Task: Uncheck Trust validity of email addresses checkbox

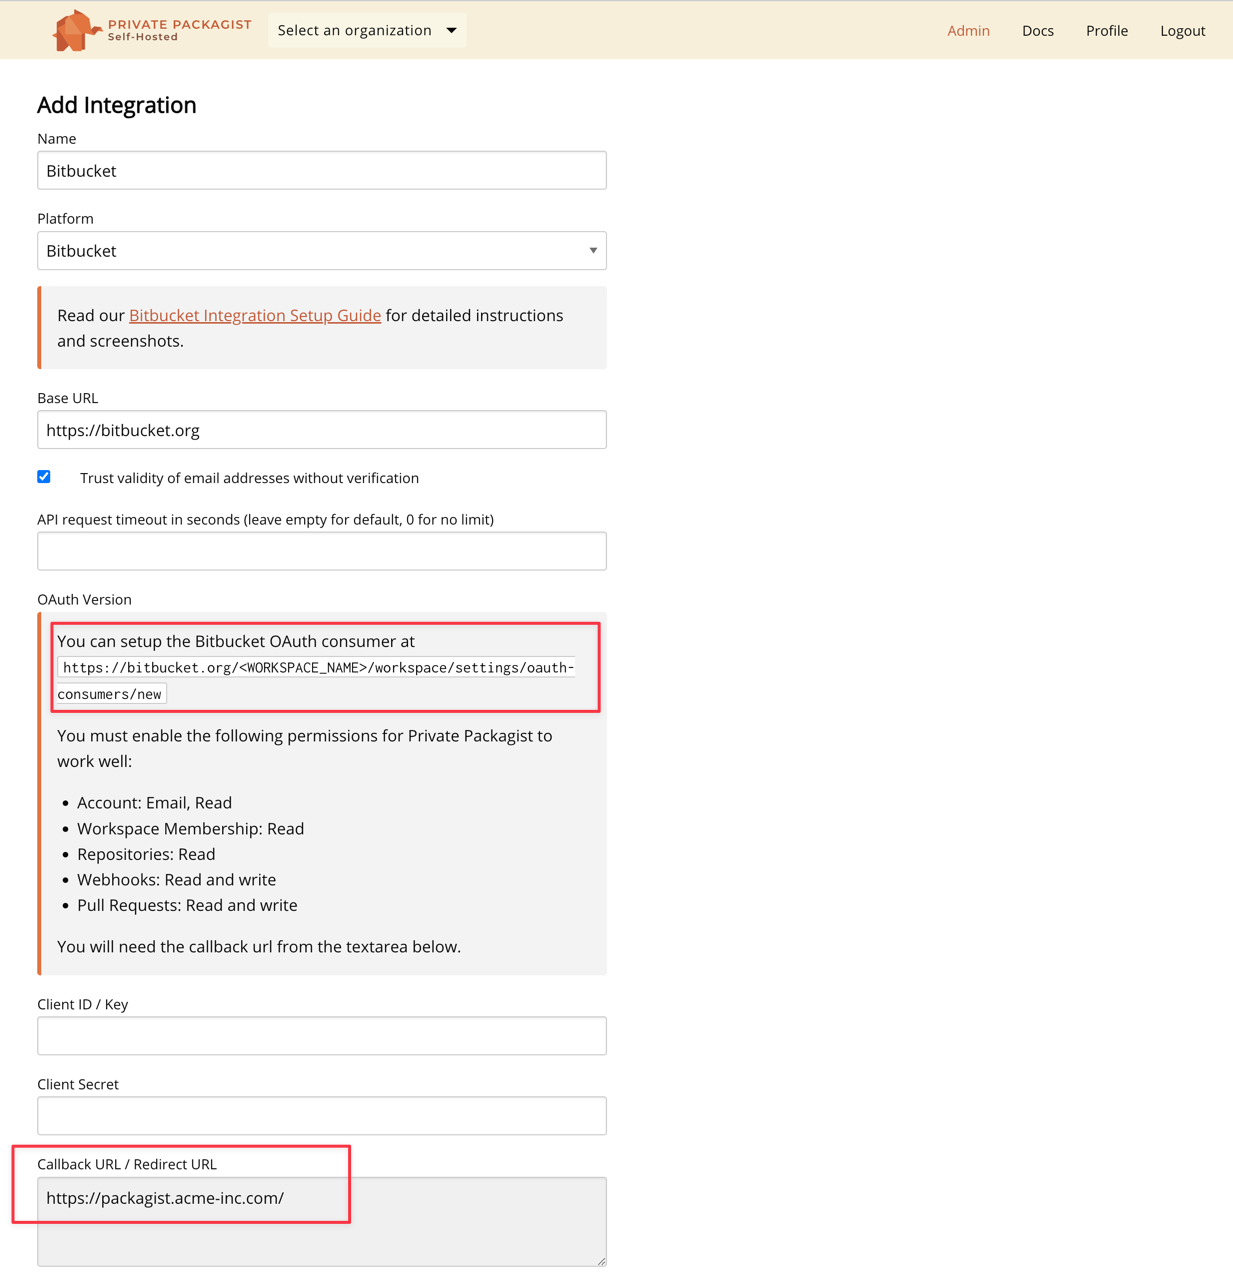Action: [x=44, y=477]
